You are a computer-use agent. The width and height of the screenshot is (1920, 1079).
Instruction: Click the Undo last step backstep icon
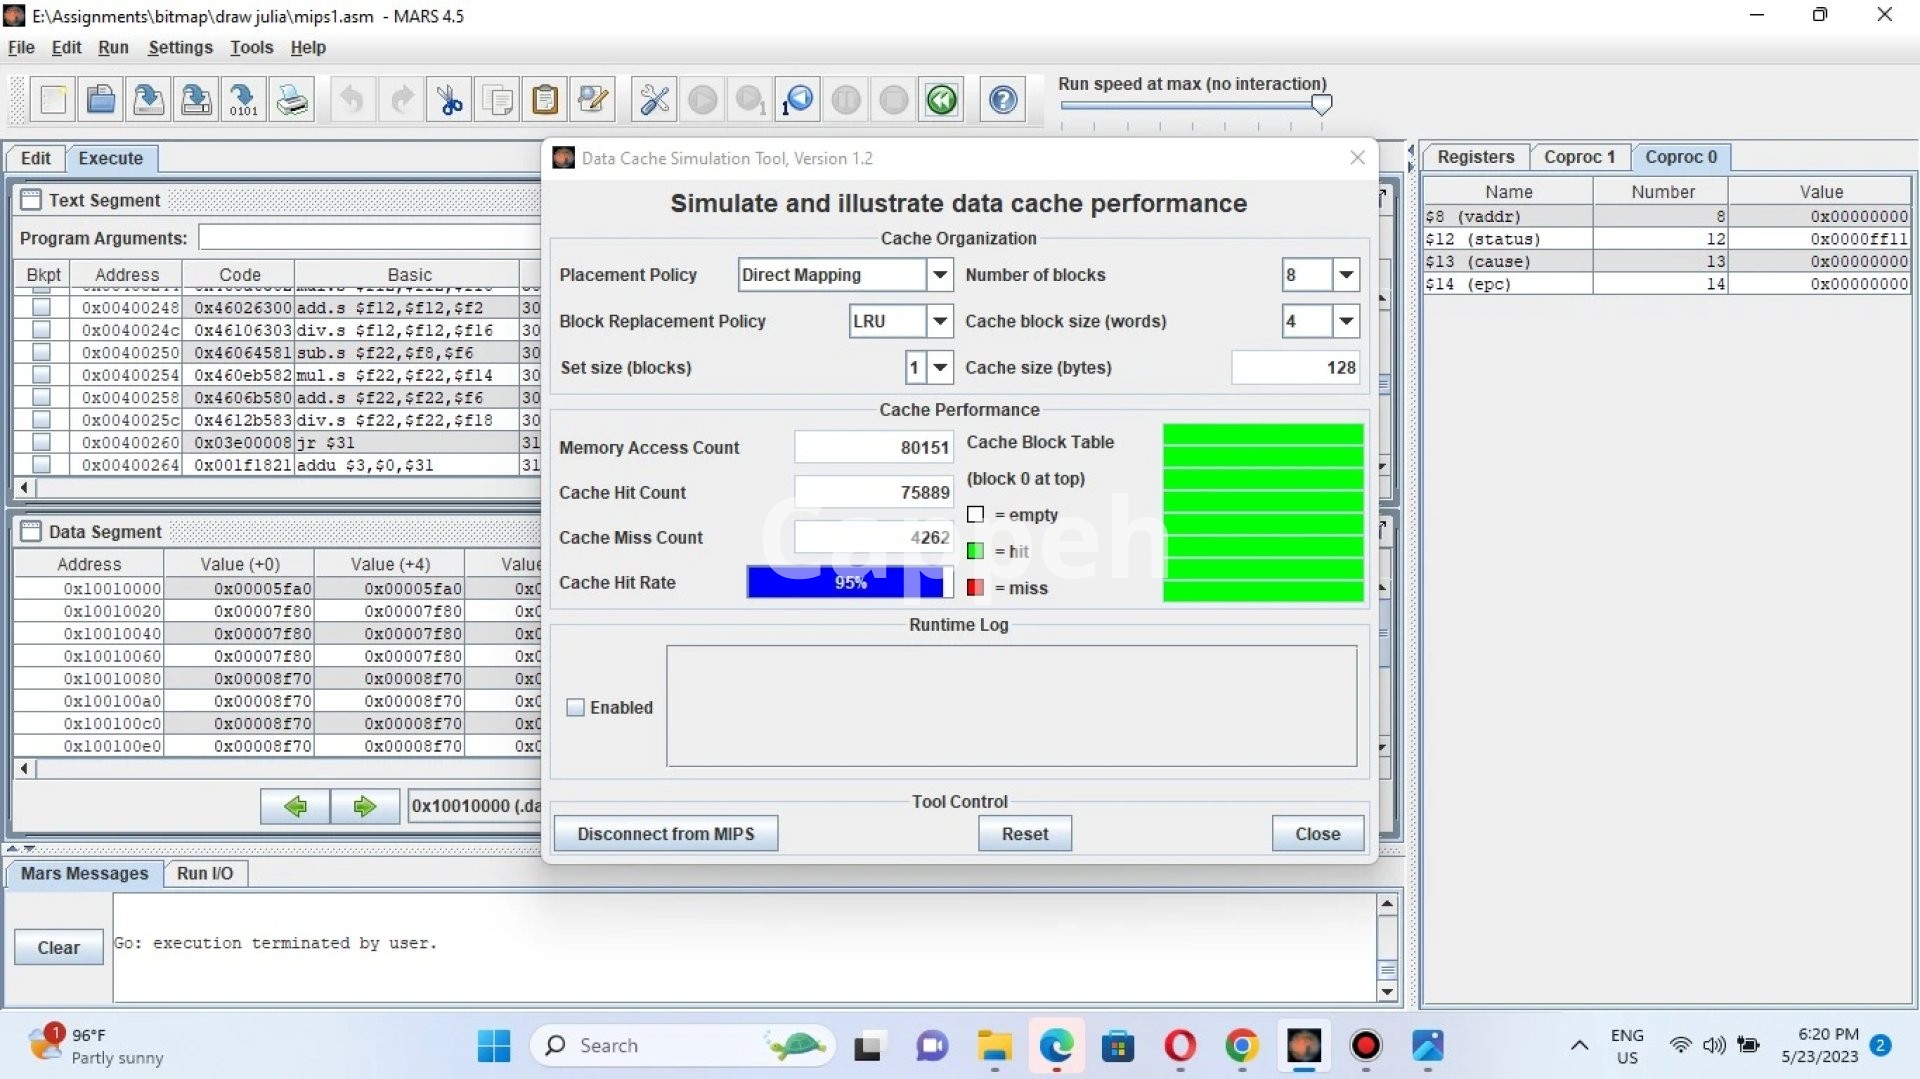(798, 100)
